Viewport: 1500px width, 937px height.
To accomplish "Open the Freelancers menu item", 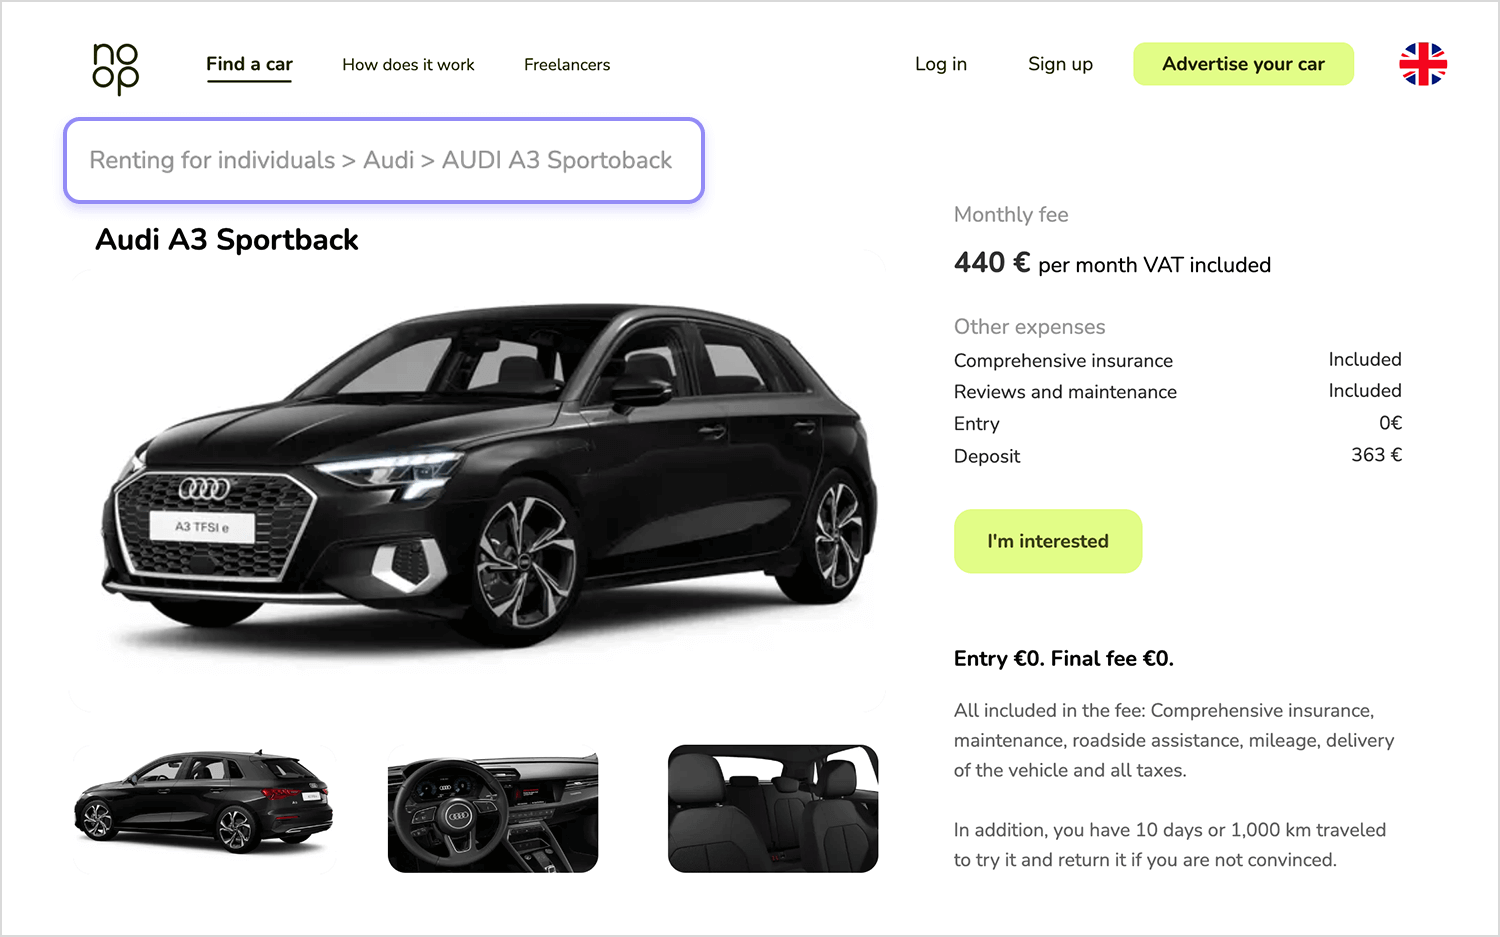I will [567, 64].
